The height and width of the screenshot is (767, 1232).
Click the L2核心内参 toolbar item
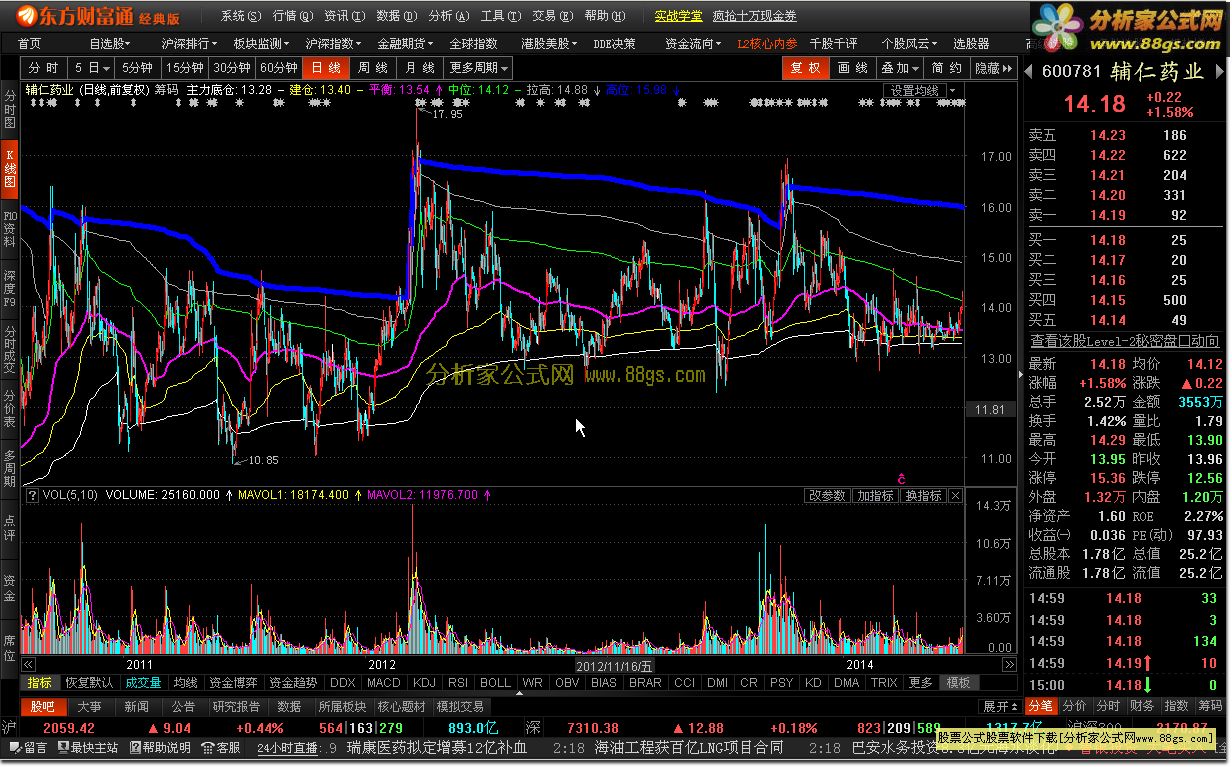pyautogui.click(x=767, y=44)
